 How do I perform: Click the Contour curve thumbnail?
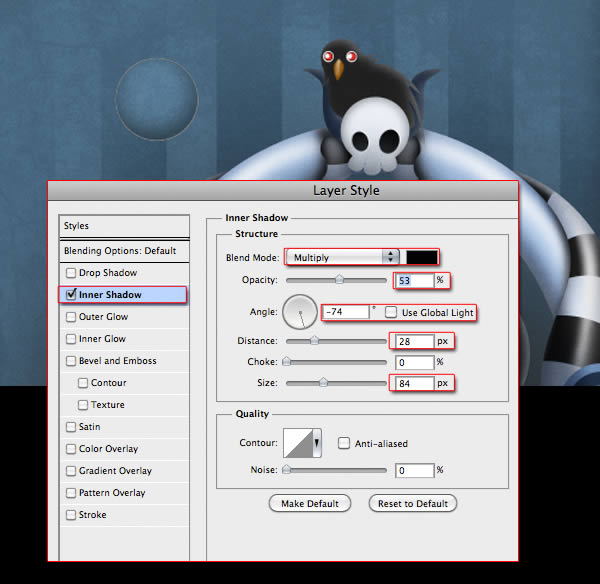[298, 443]
